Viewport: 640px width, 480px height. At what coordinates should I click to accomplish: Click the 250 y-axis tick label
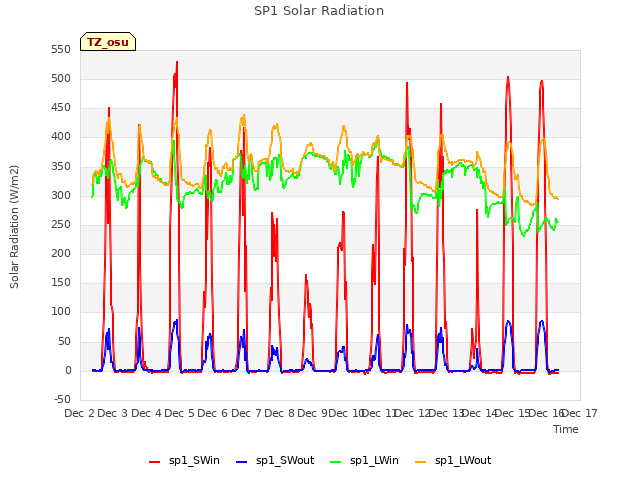point(61,224)
